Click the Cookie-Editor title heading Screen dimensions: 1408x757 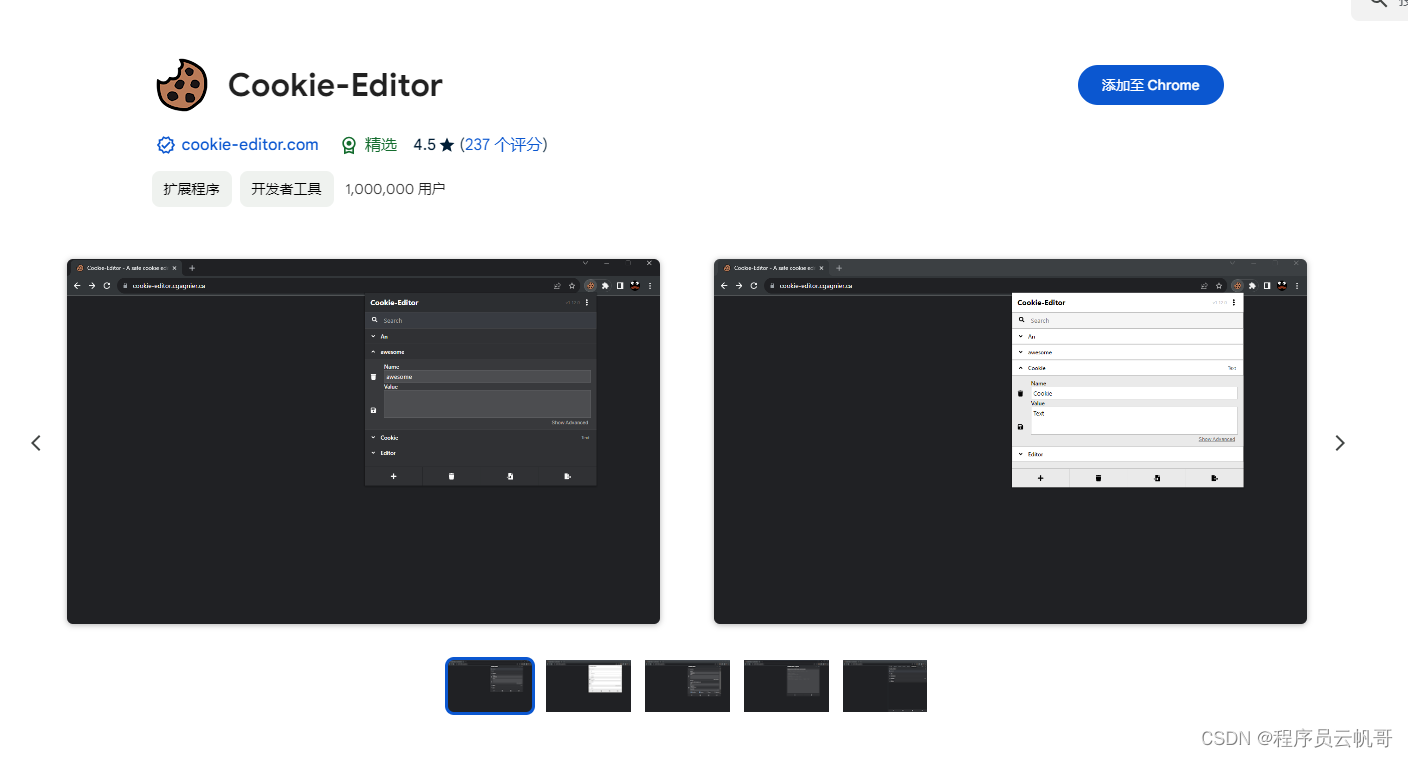point(335,85)
